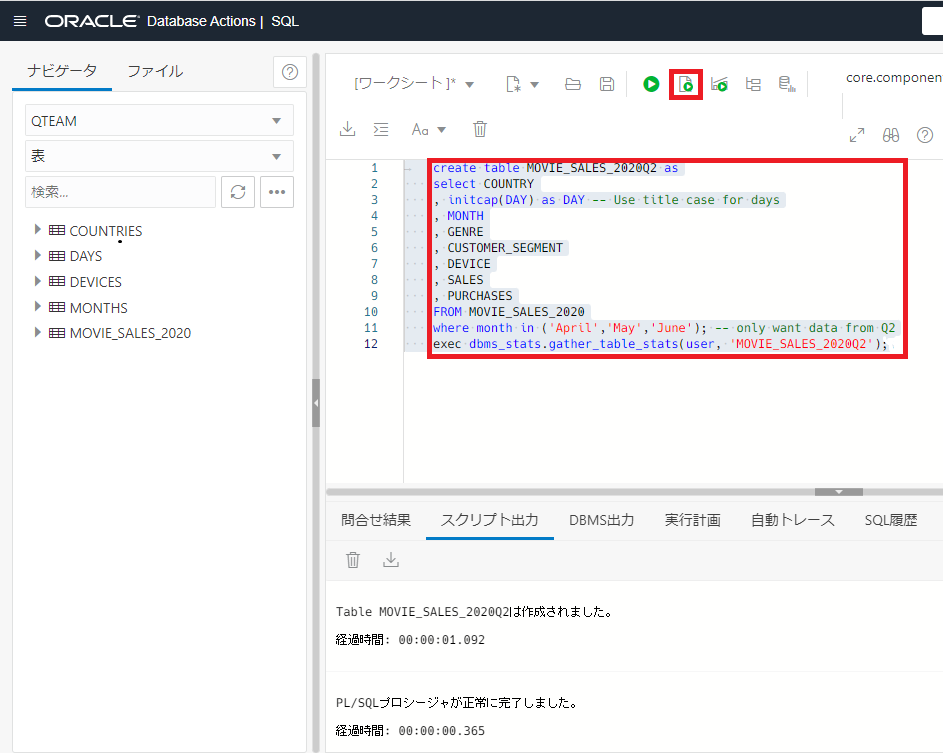This screenshot has height=753, width=943.
Task: Switch to the ファイル tab
Action: pyautogui.click(x=155, y=71)
